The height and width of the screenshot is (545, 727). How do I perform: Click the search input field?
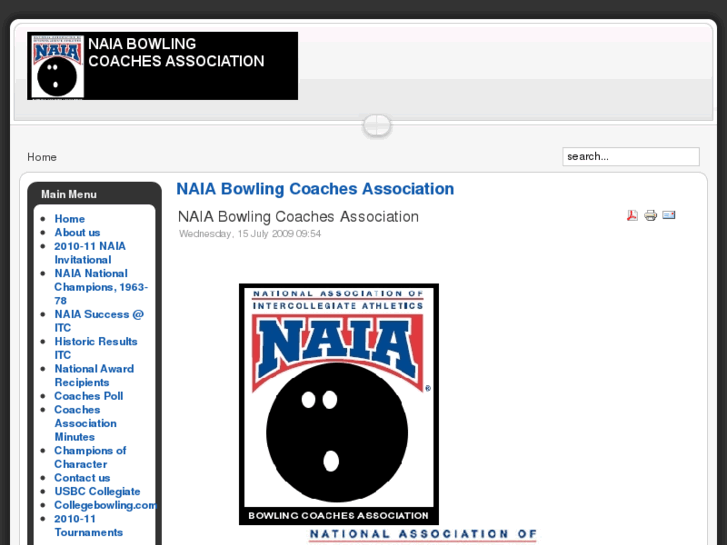(x=631, y=157)
